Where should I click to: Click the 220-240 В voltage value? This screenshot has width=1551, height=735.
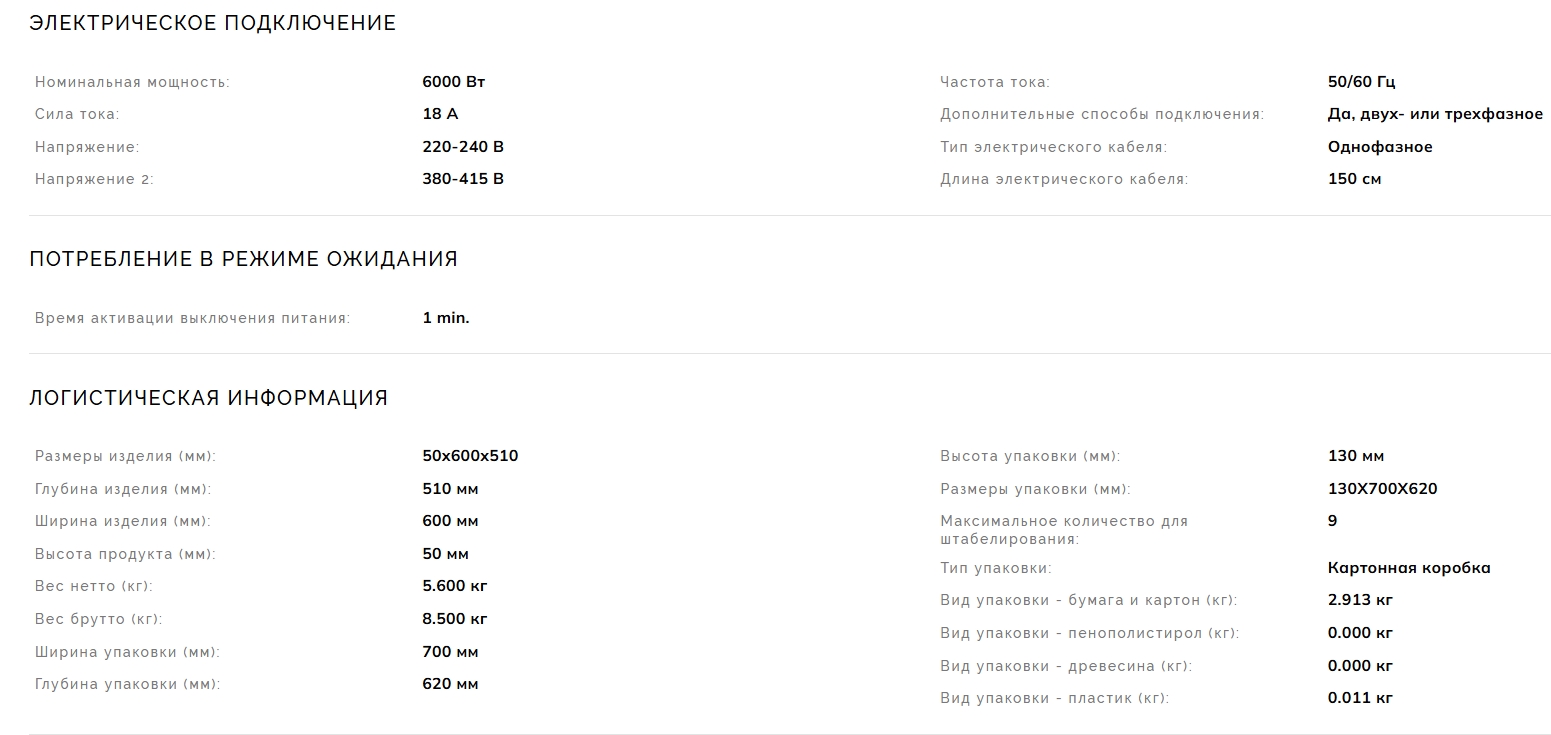coord(463,147)
